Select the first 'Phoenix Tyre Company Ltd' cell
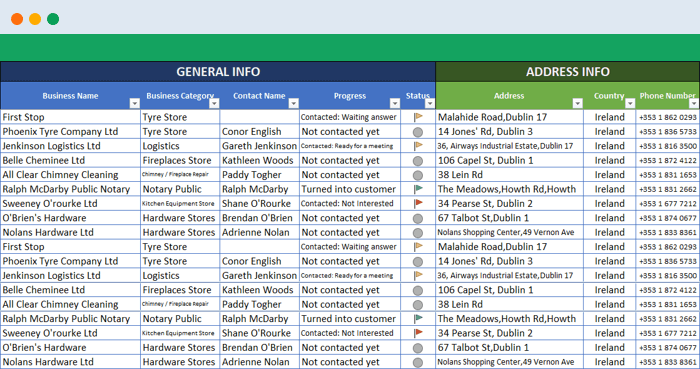 [x=70, y=132]
